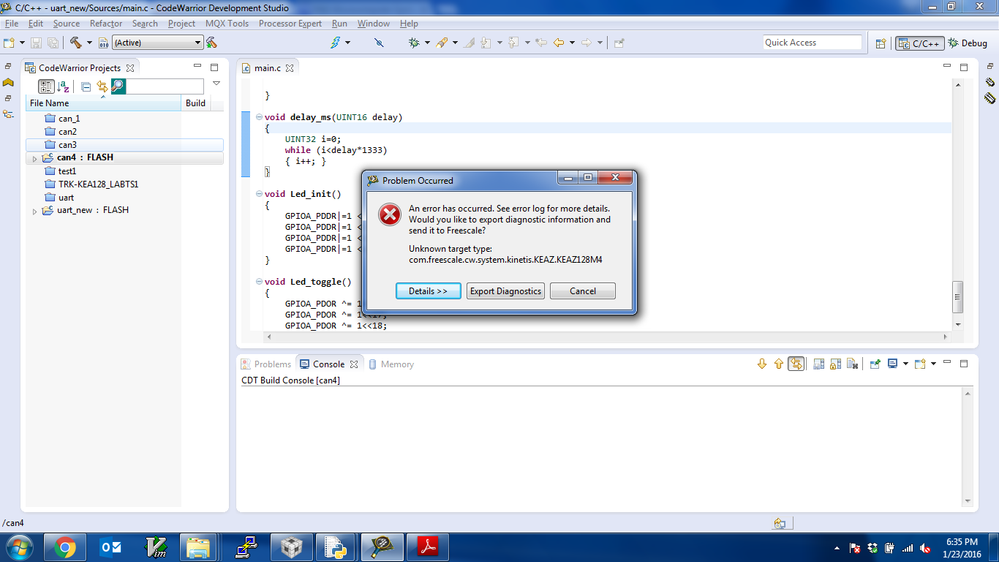Click the console previous-error up arrow icon
999x562 pixels.
(779, 364)
